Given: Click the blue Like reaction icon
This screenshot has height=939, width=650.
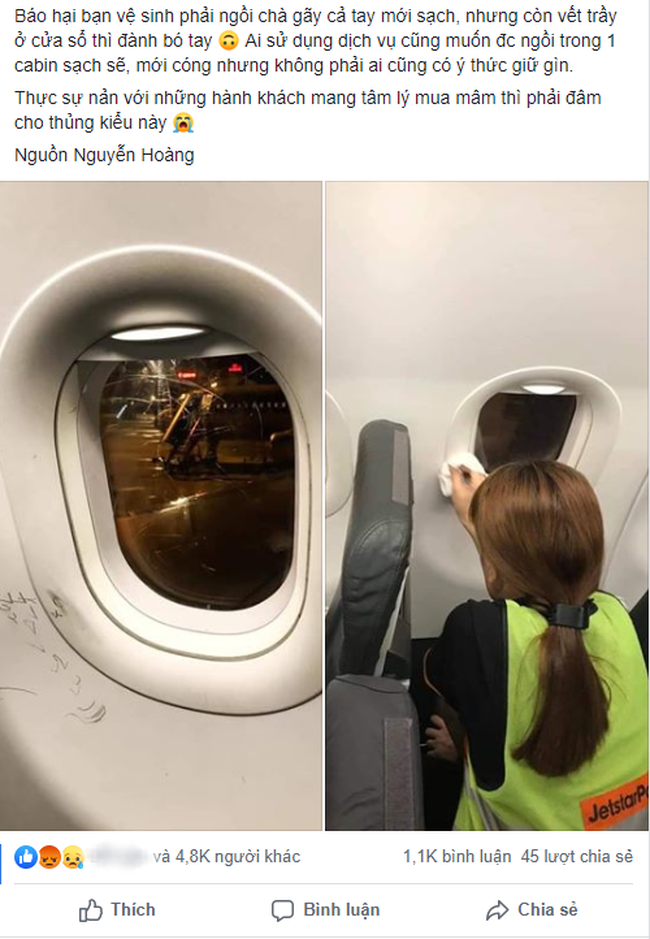Looking at the screenshot, I should point(26,858).
